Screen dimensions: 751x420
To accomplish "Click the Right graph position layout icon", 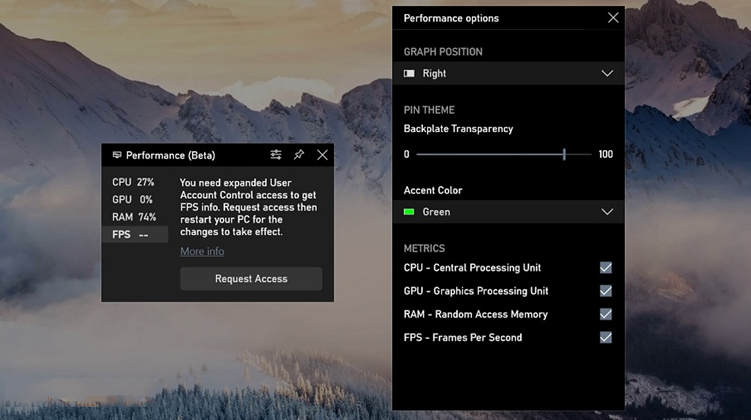I will click(x=409, y=74).
